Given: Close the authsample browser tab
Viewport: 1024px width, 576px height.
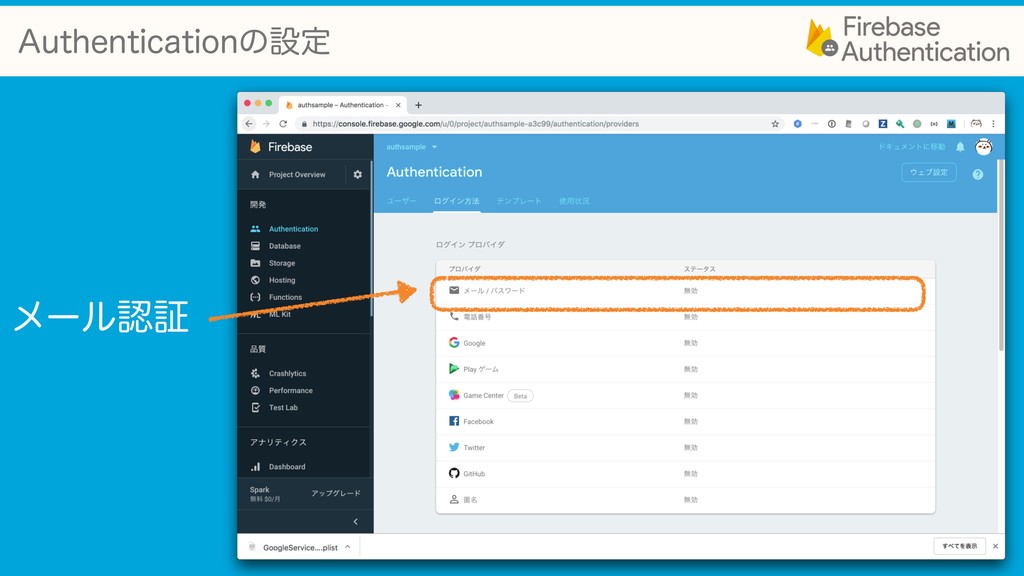Looking at the screenshot, I should click(398, 104).
